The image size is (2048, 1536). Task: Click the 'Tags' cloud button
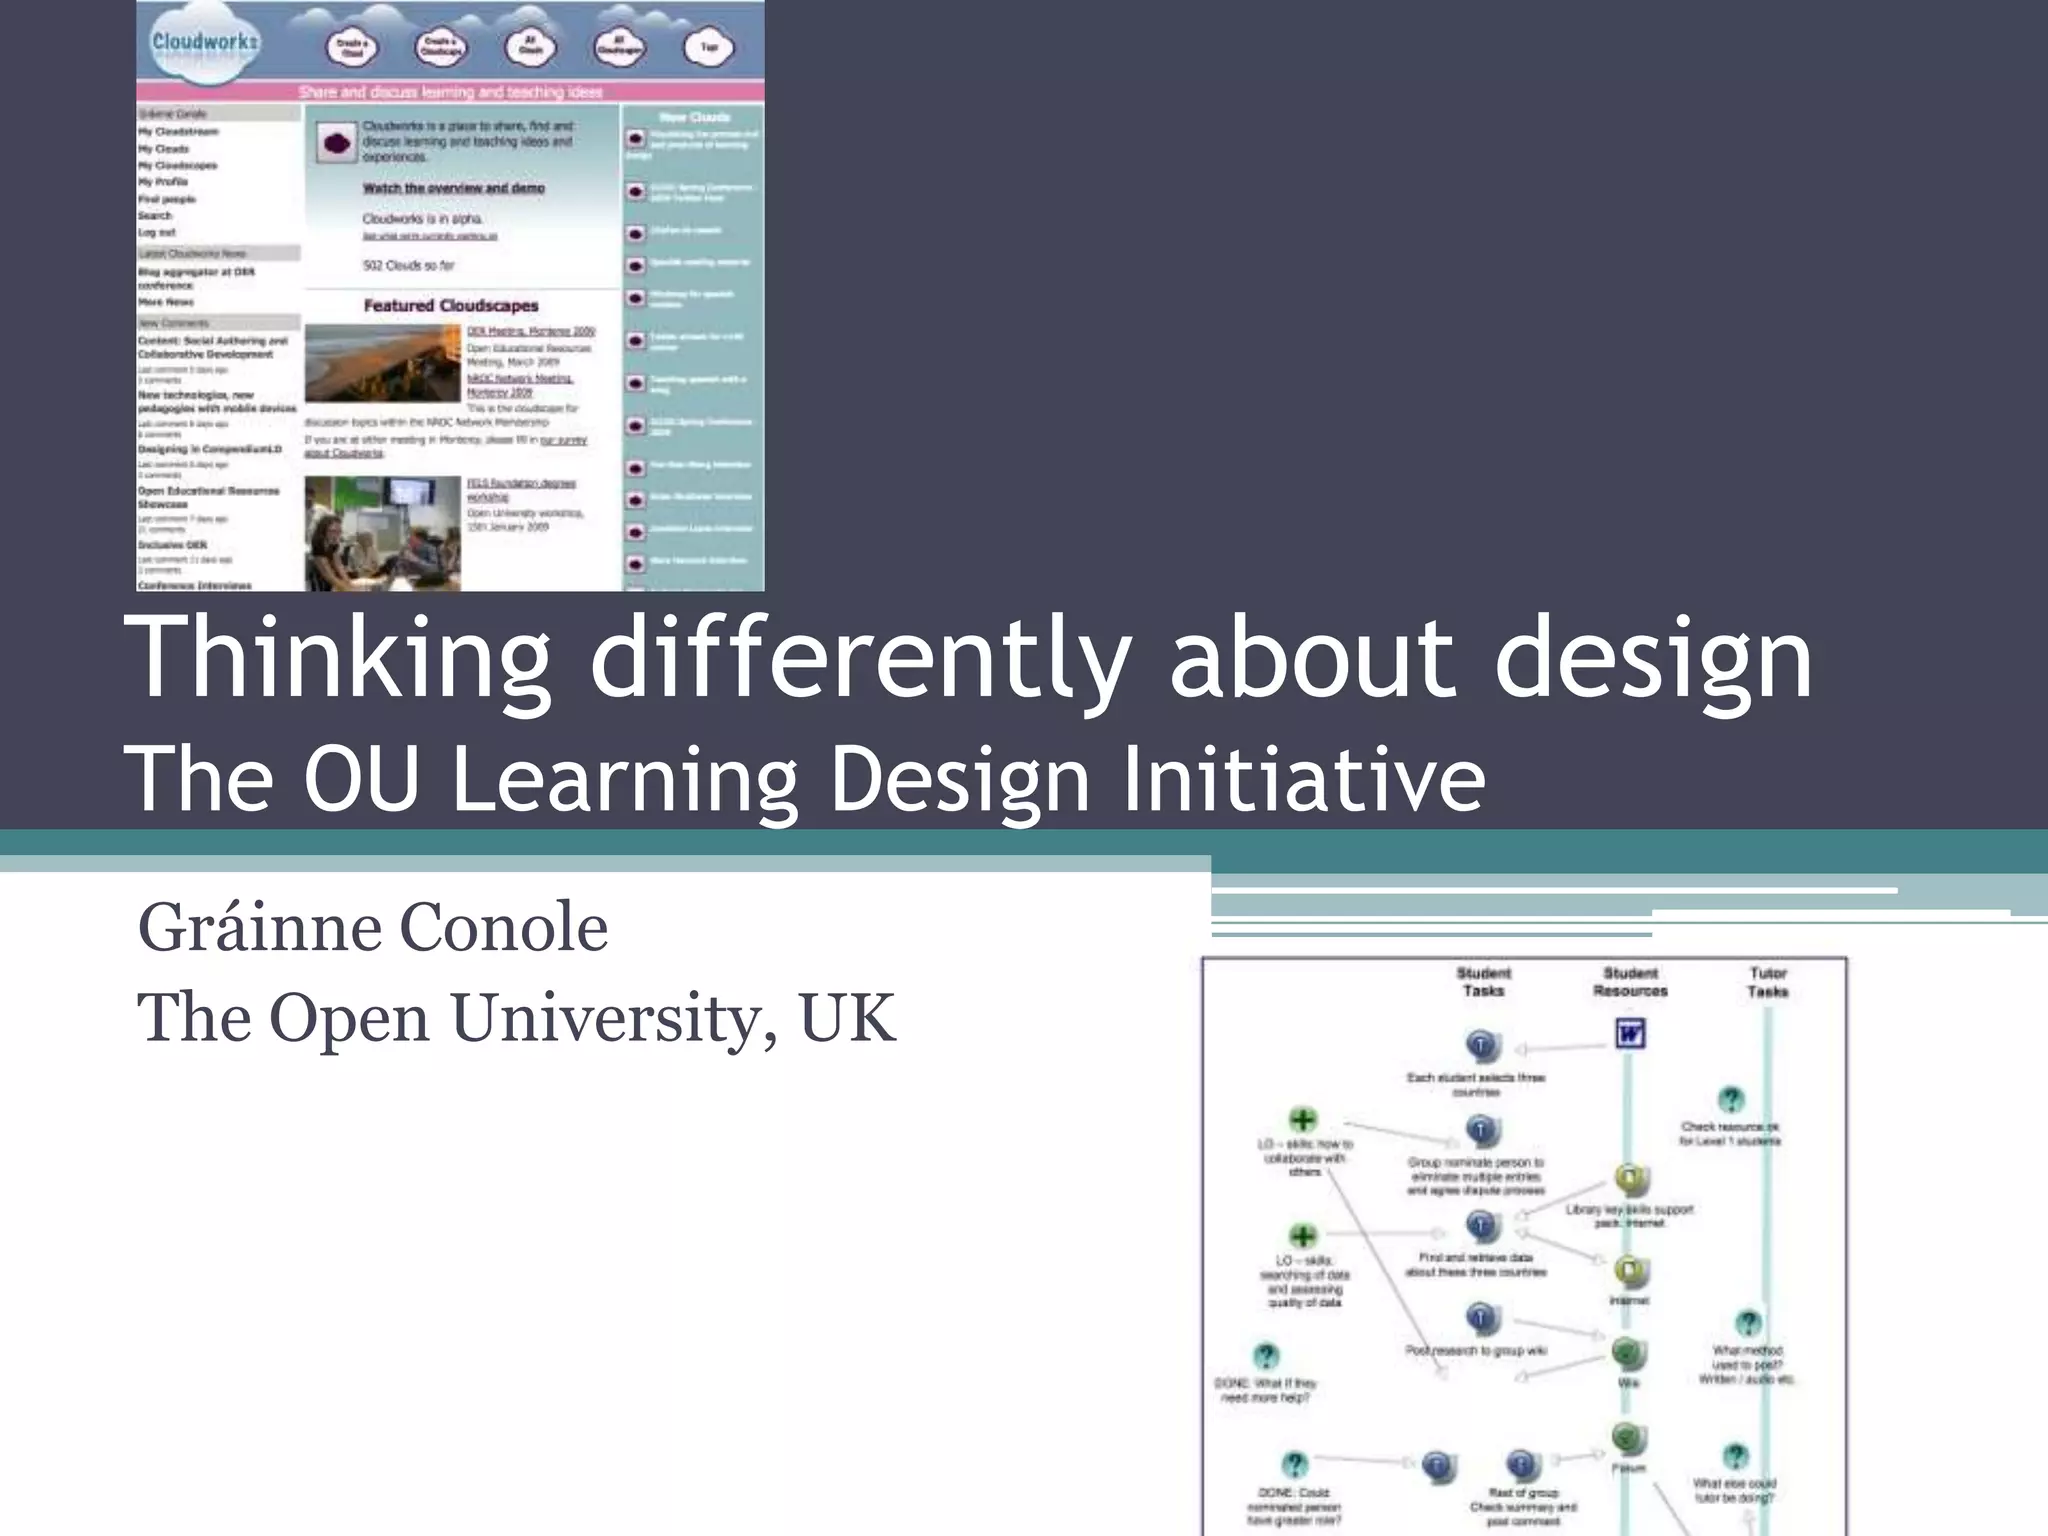click(708, 47)
